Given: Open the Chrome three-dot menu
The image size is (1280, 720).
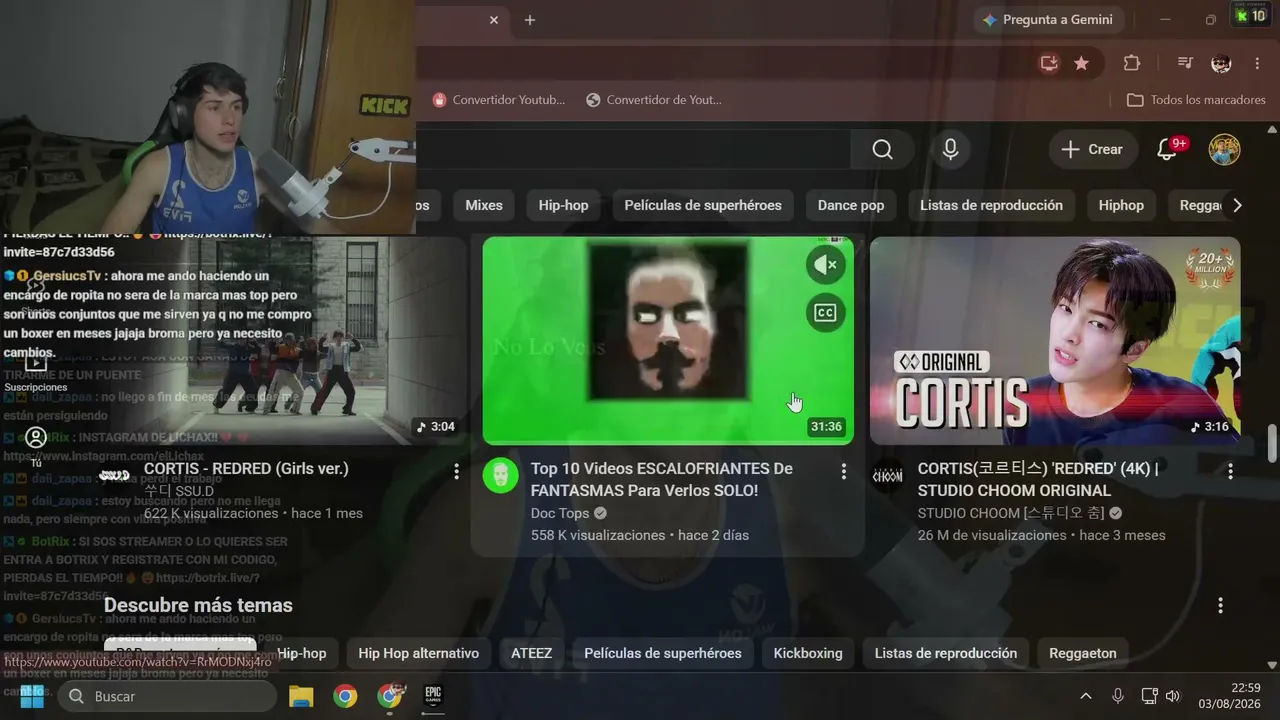Looking at the screenshot, I should click(x=1257, y=63).
